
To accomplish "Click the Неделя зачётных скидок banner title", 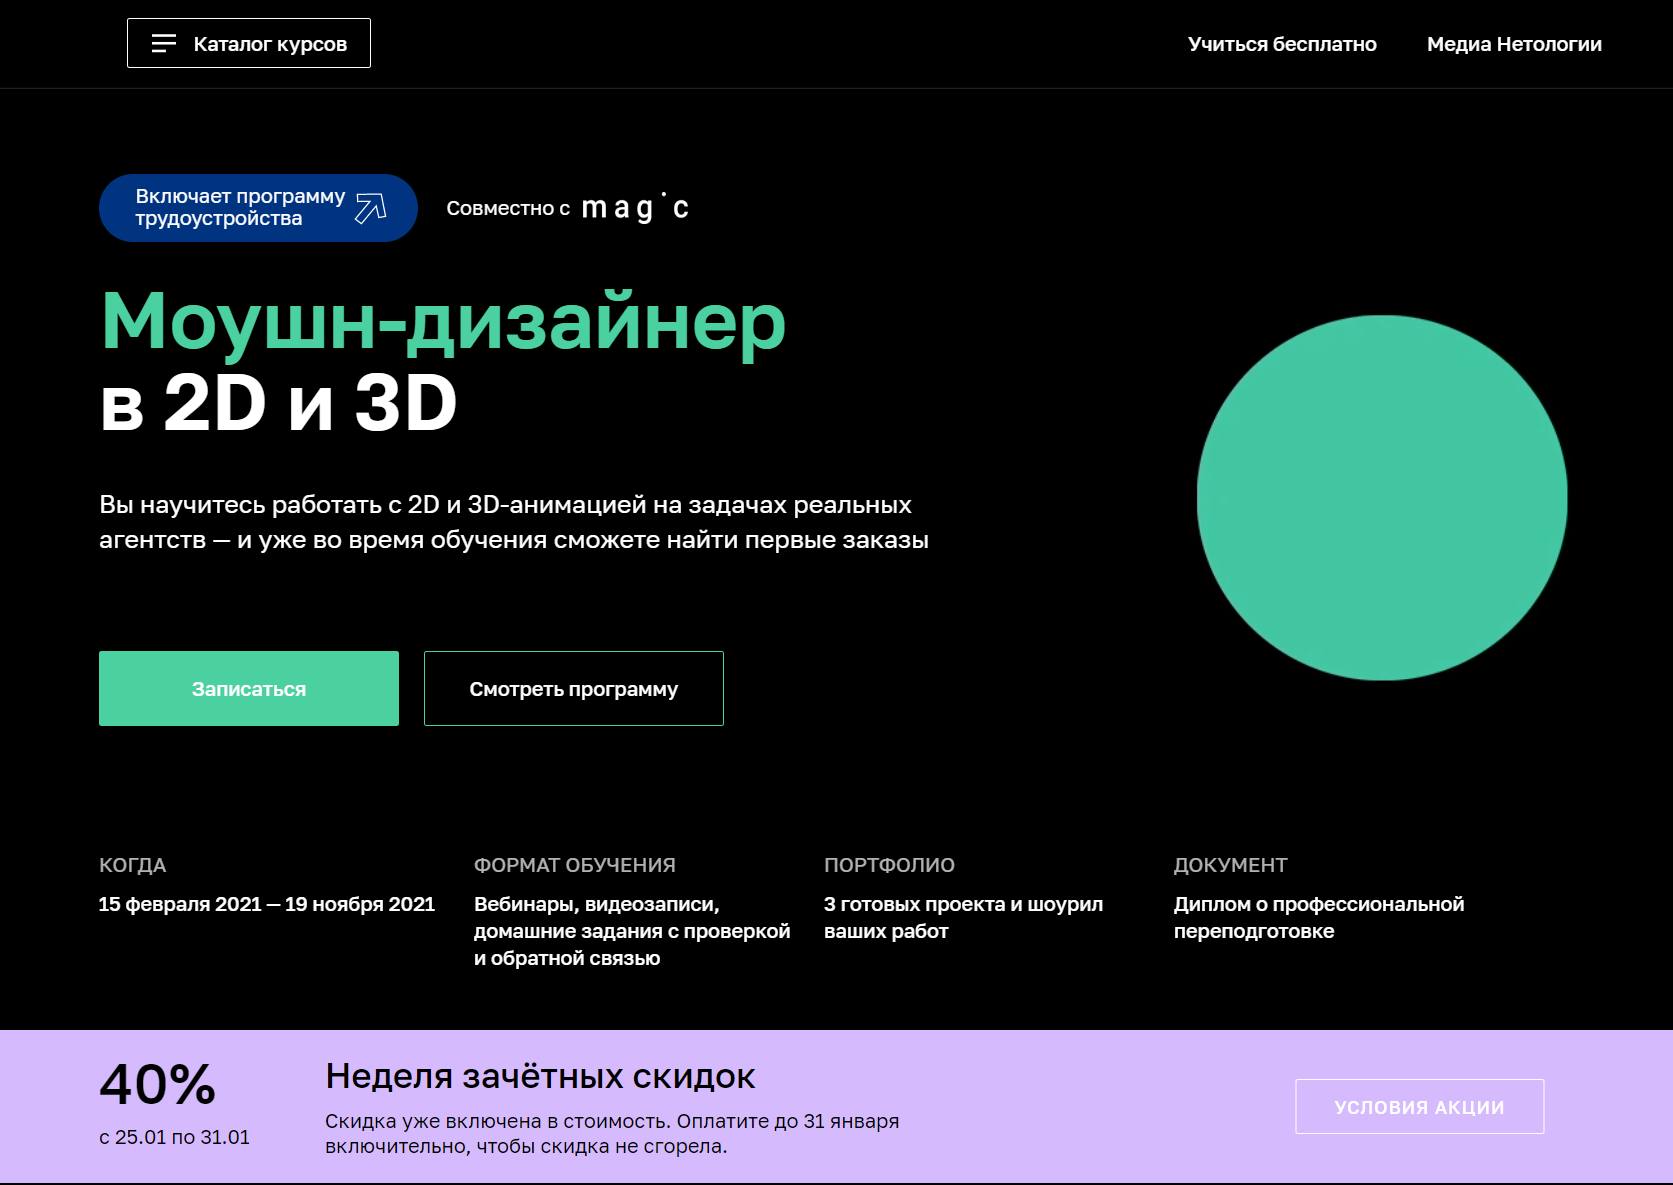I will click(x=540, y=1076).
